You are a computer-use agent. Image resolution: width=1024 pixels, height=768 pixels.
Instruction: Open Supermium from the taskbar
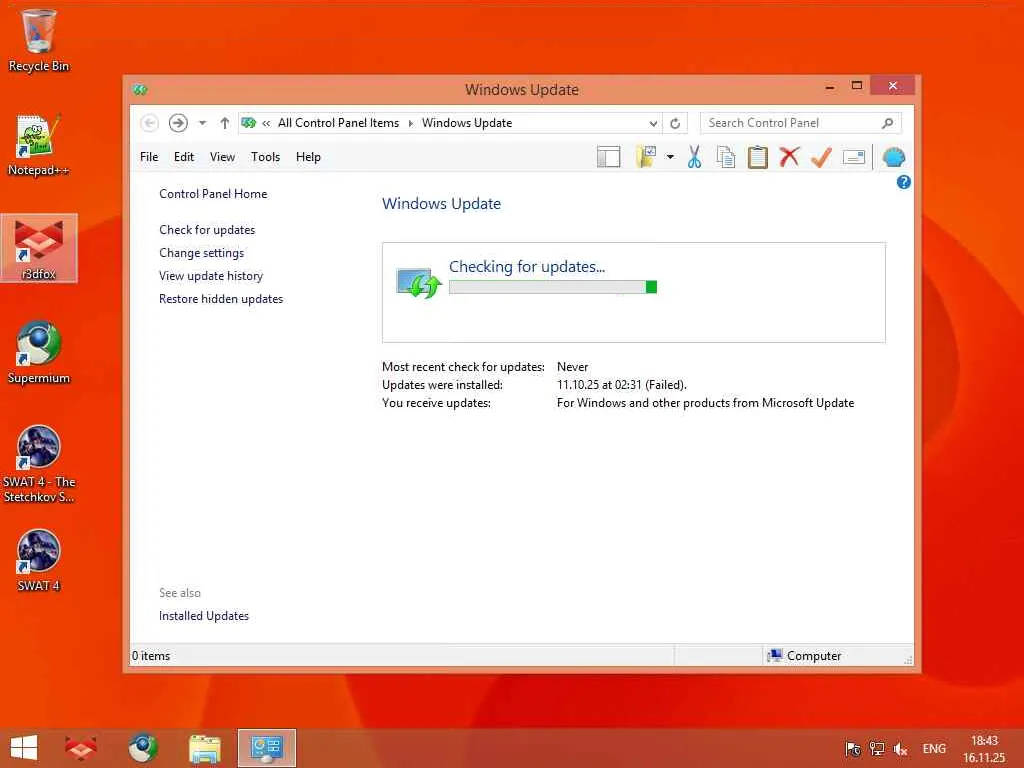pyautogui.click(x=143, y=748)
